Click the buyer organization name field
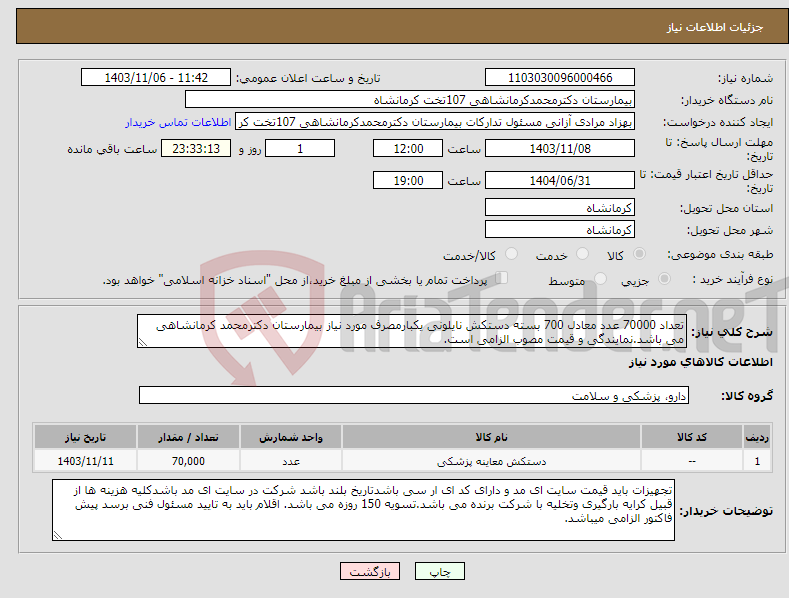 [x=410, y=100]
